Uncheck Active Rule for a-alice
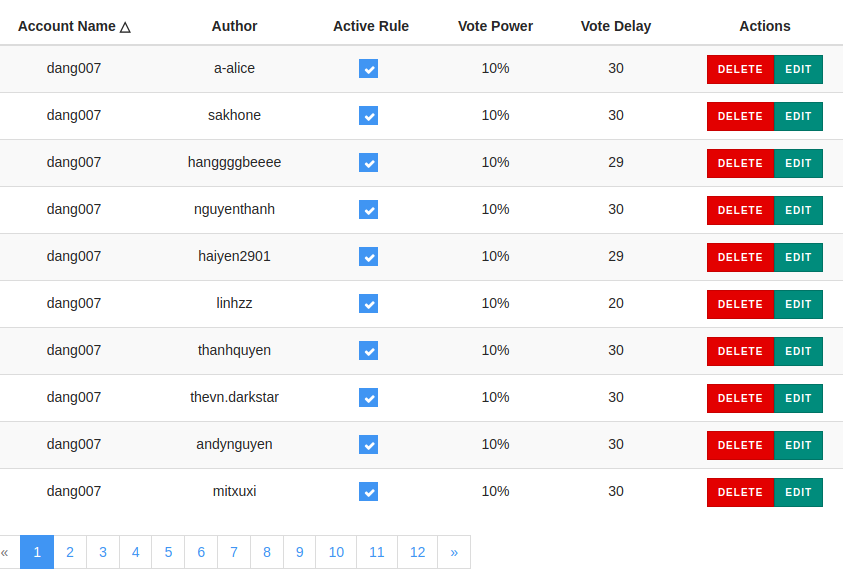Screen dimensions: 843x576 click(x=368, y=68)
